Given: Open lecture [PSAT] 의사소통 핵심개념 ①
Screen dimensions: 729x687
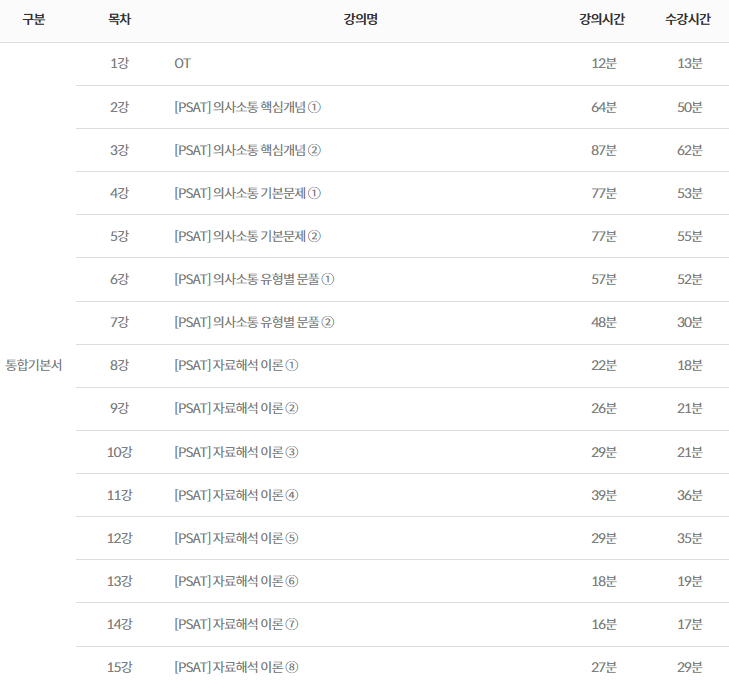Looking at the screenshot, I should click(247, 108).
